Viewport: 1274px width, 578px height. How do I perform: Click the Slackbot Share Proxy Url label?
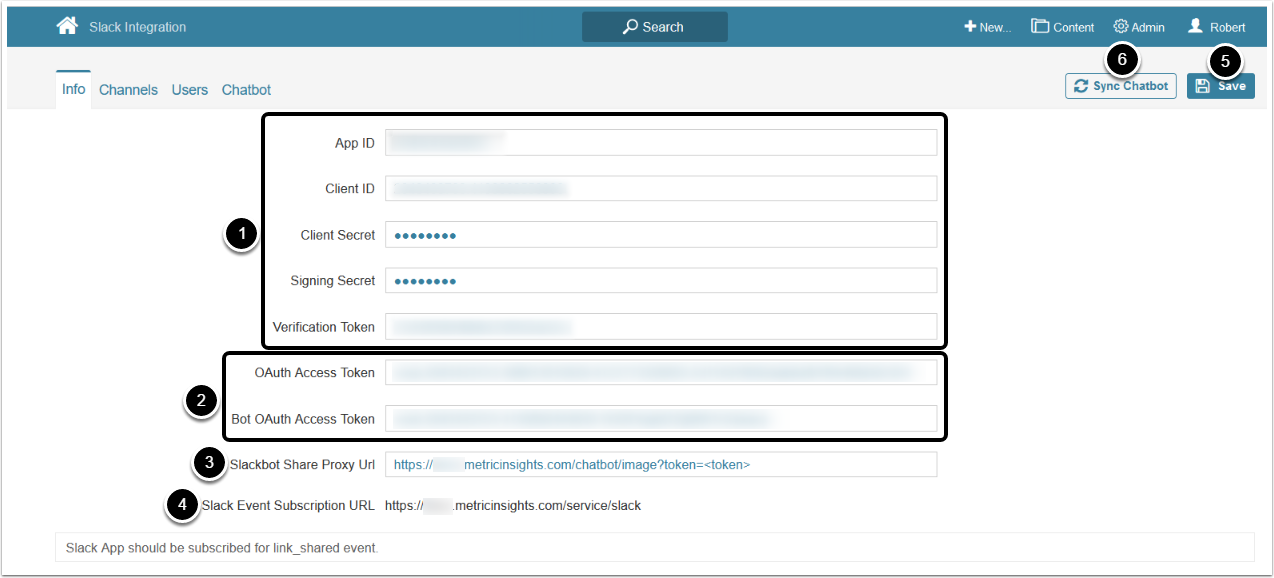(x=302, y=465)
